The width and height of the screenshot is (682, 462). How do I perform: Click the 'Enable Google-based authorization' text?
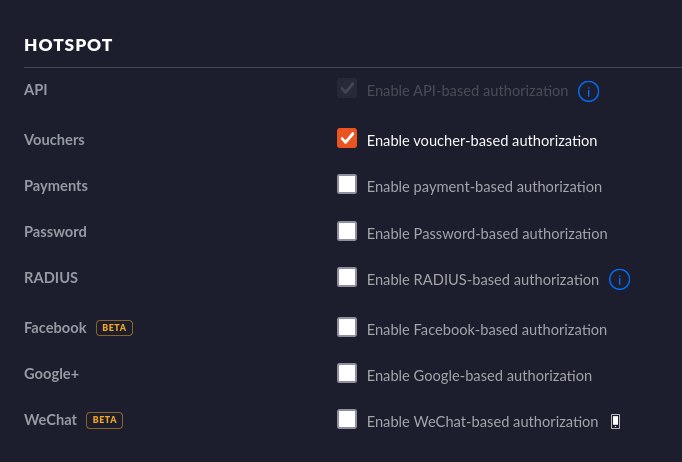(x=479, y=376)
